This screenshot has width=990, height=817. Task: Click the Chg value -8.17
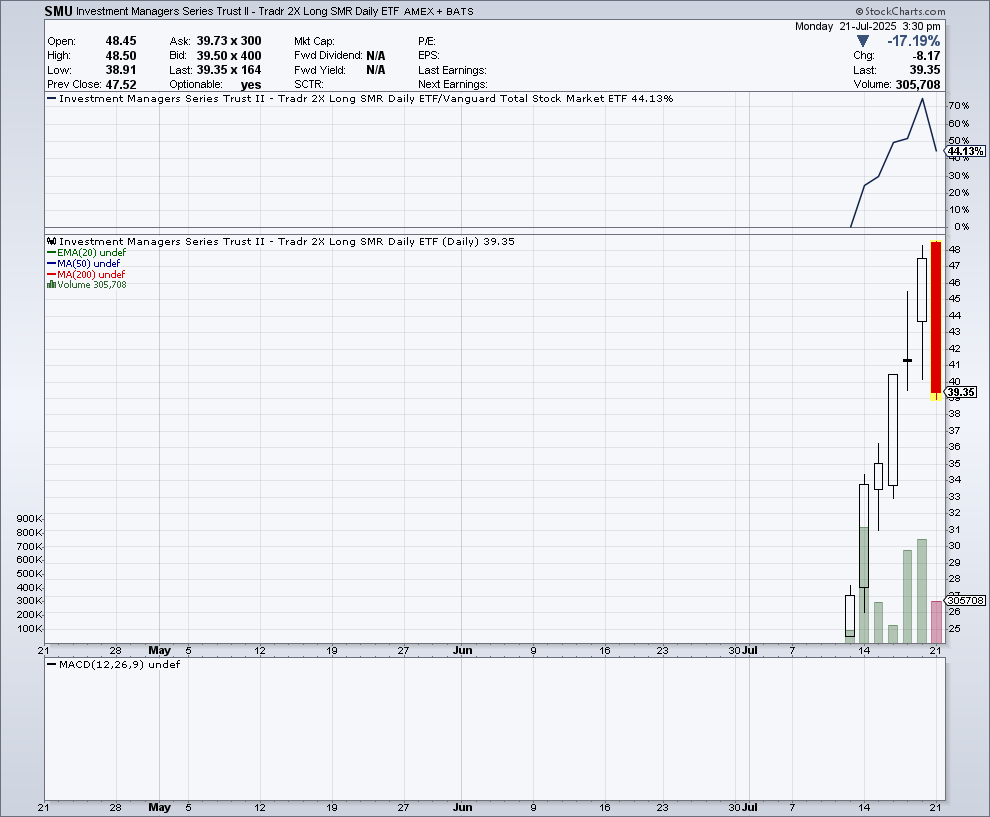coord(926,56)
